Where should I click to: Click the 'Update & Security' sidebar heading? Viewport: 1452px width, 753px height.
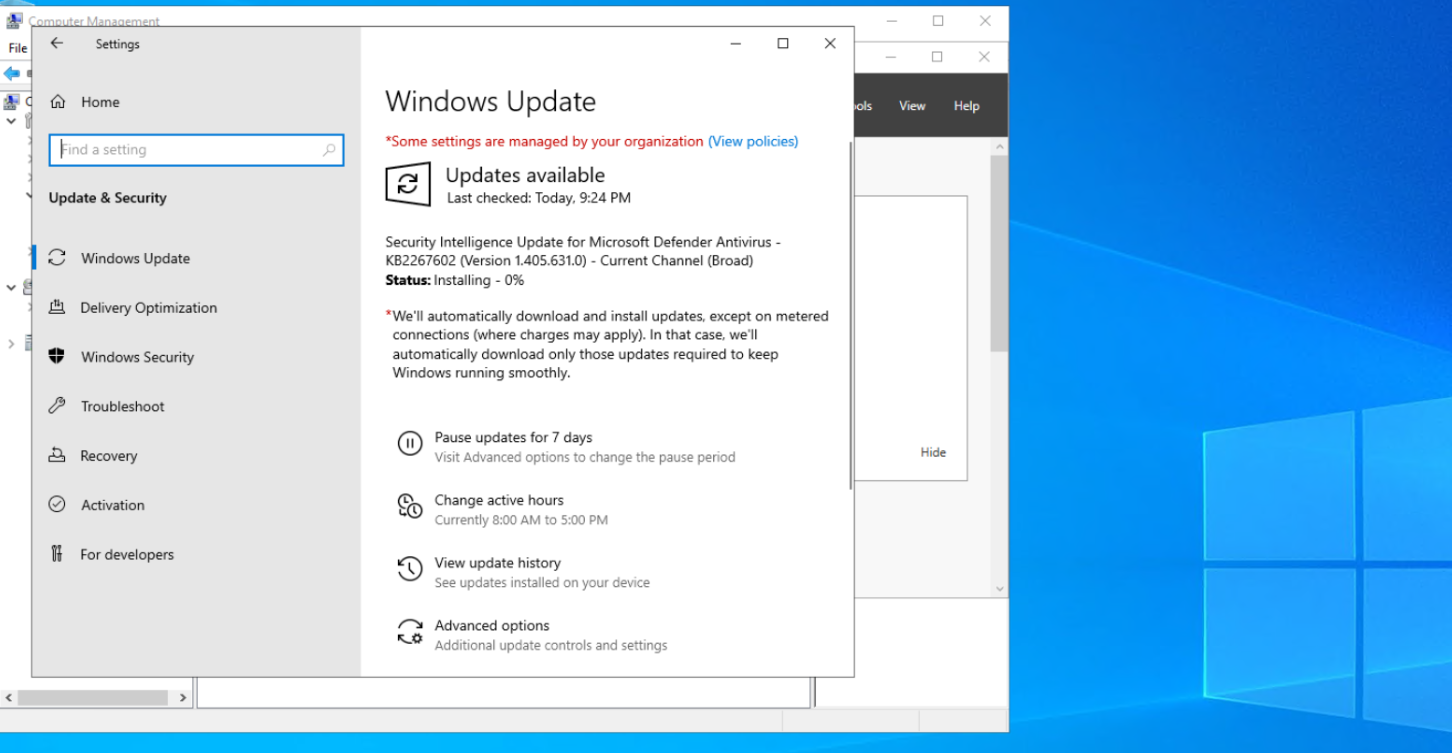108,198
